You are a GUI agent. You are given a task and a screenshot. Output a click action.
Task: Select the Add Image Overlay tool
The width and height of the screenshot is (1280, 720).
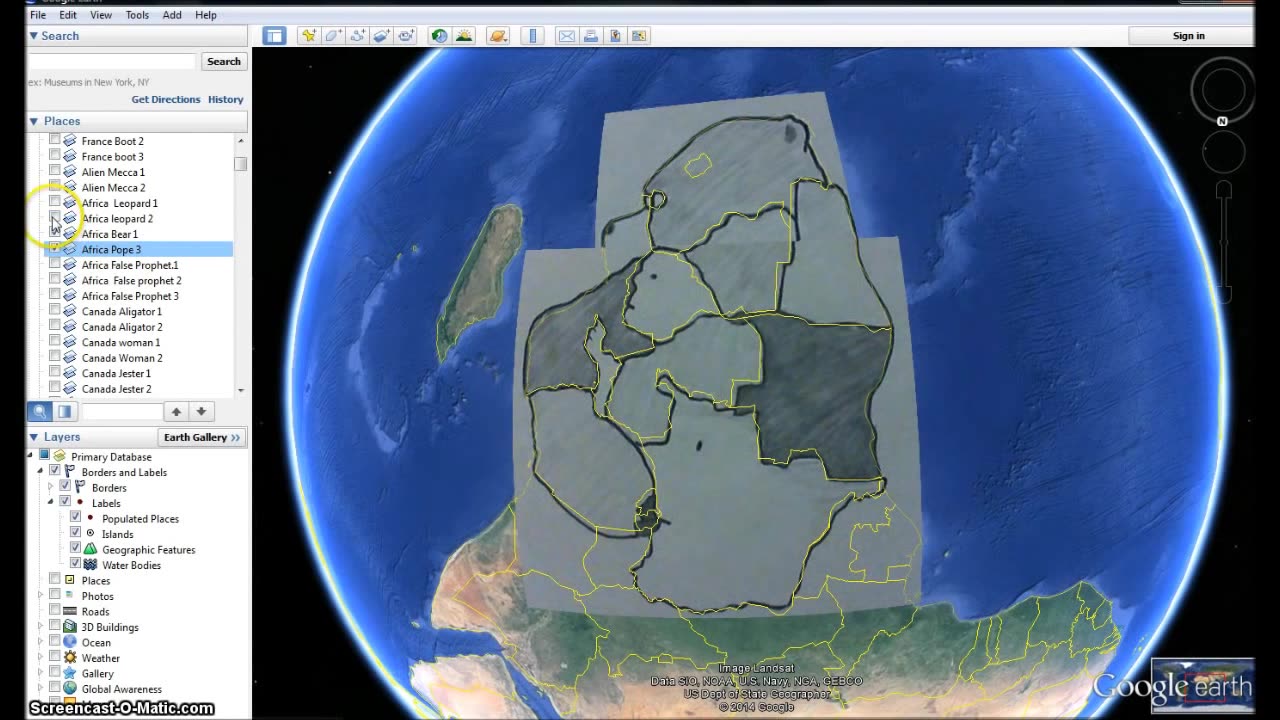(x=381, y=36)
